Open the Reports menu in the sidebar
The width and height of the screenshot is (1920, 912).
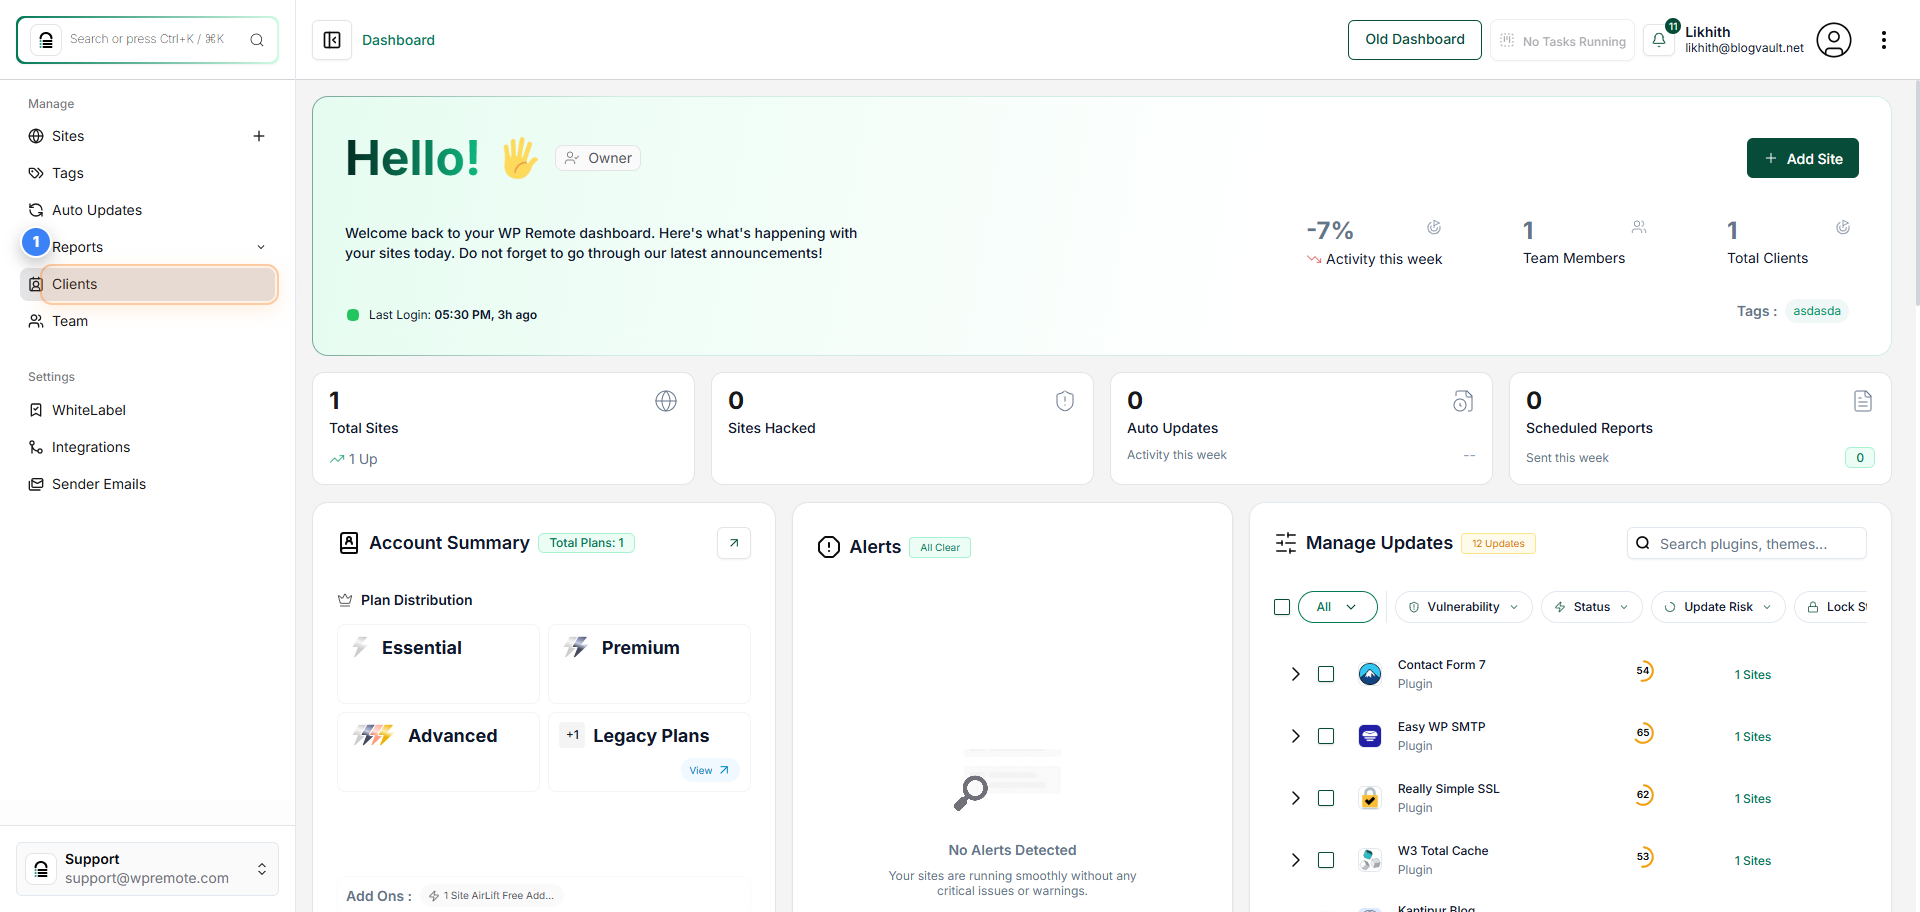coord(78,246)
